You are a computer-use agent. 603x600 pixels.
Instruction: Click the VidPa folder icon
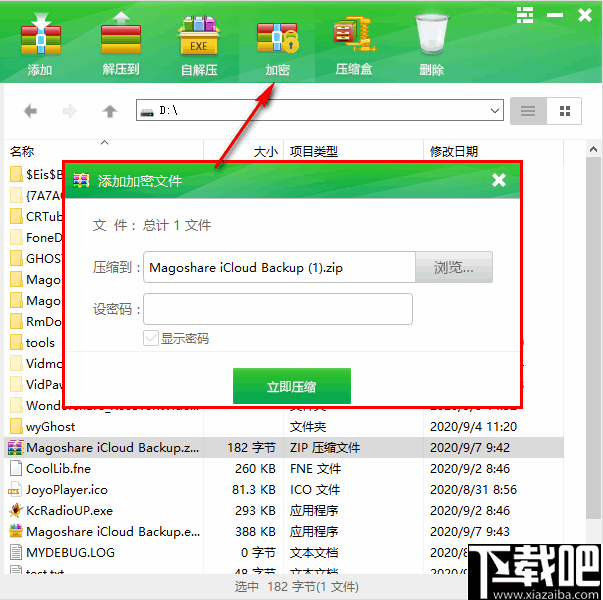[x=16, y=384]
